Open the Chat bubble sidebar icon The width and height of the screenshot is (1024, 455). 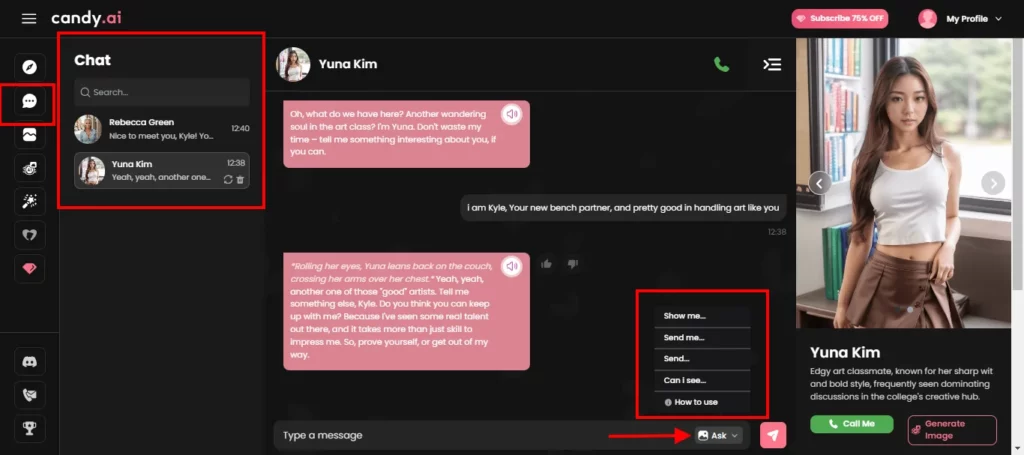coord(29,101)
